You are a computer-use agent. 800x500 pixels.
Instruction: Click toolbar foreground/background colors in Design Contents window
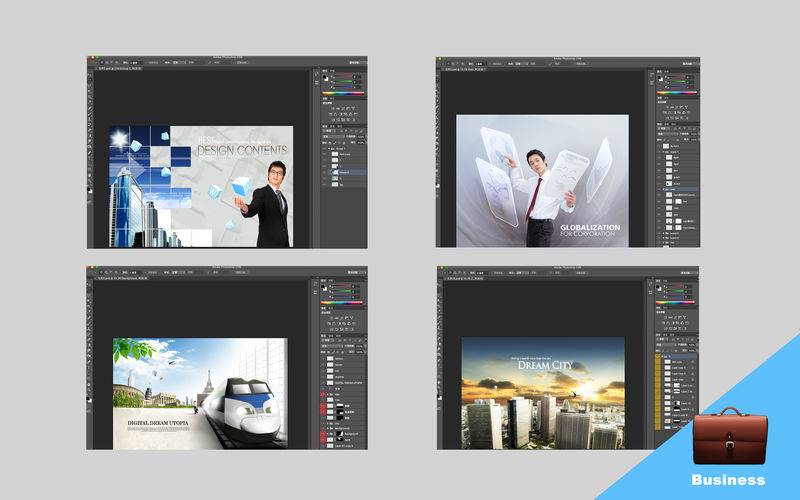pos(90,190)
